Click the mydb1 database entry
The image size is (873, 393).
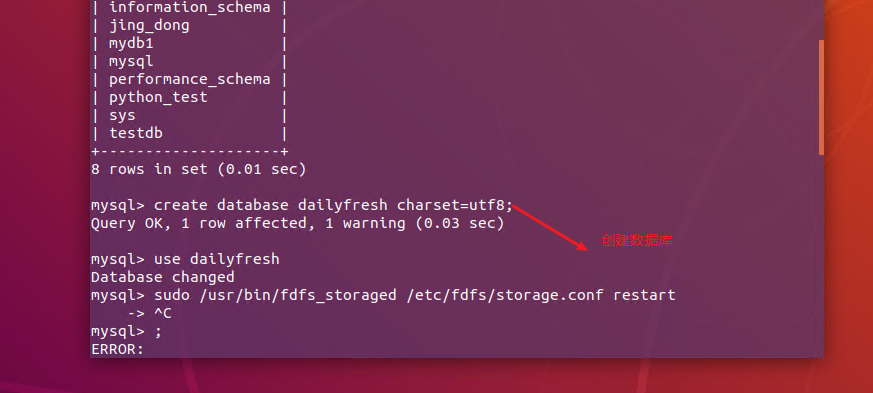131,43
